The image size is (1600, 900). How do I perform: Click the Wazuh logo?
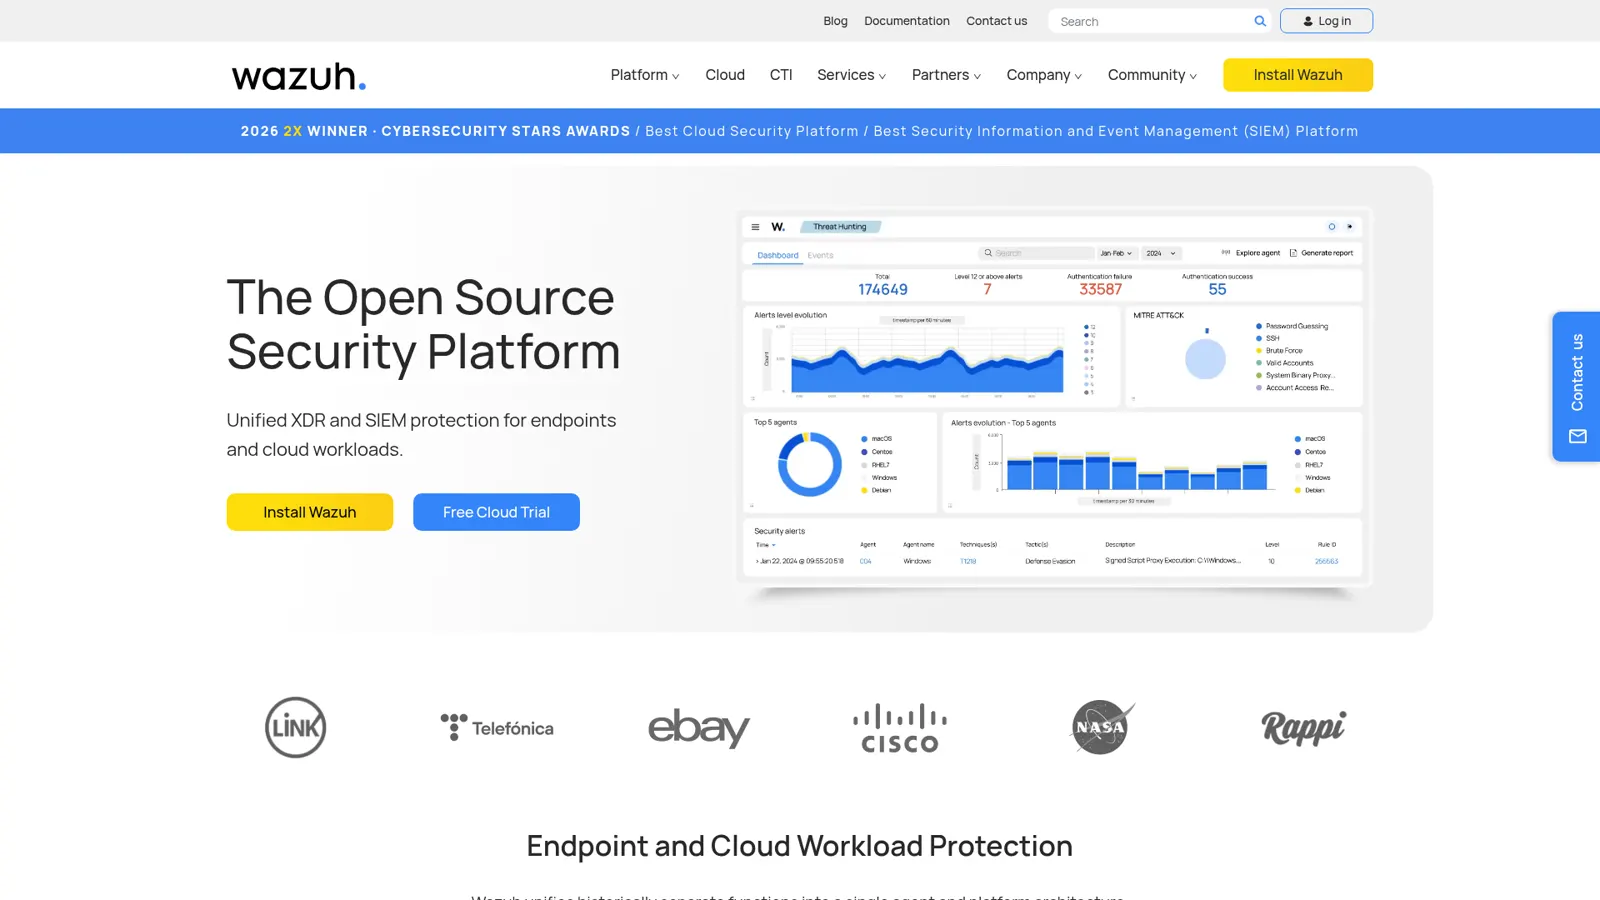[x=299, y=76]
